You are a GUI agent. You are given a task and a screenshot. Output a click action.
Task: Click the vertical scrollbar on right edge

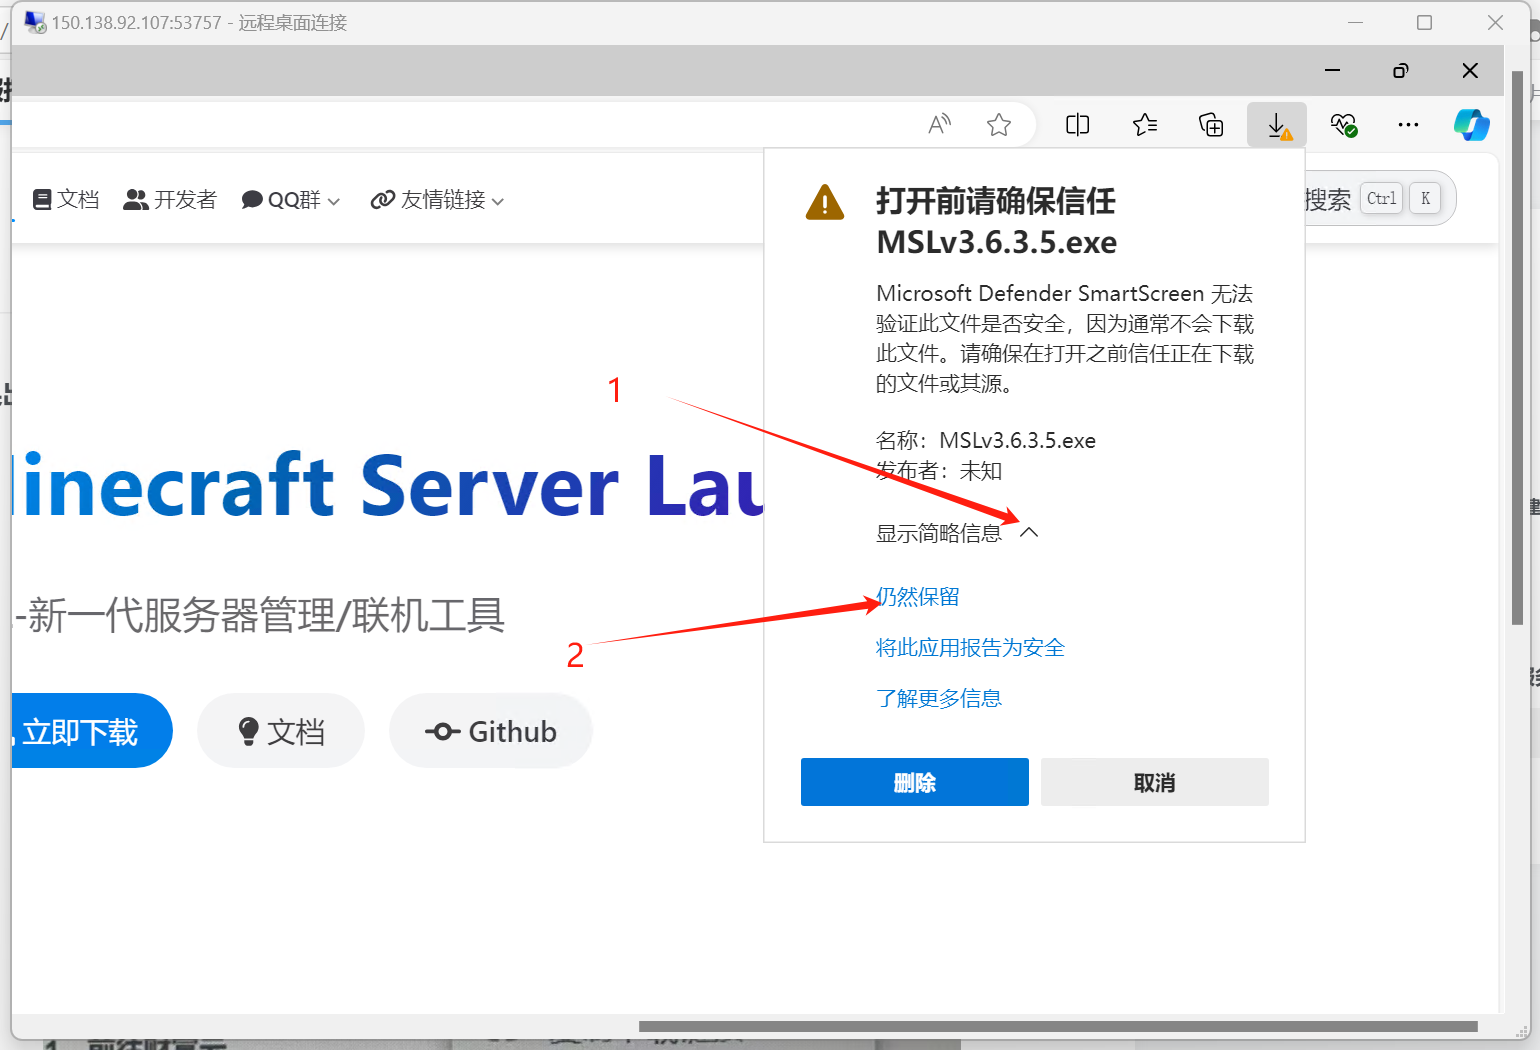[x=1517, y=350]
